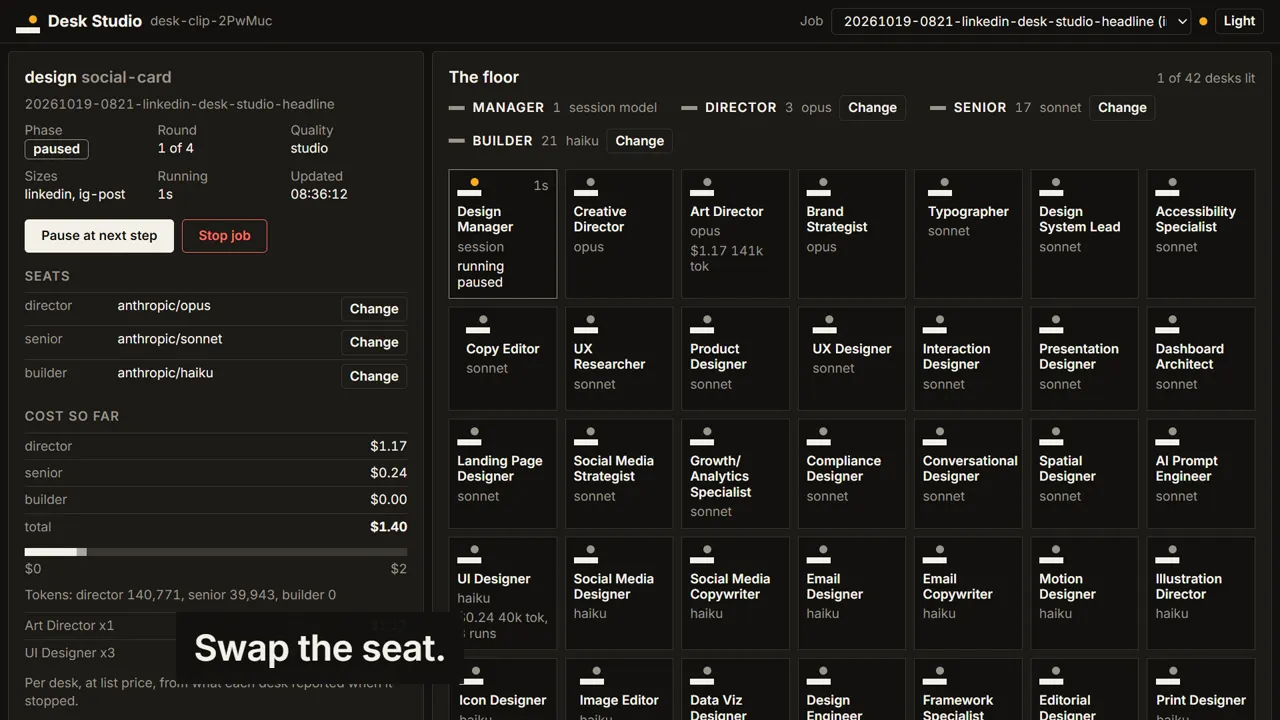
Task: Click the desk icon on Copy Editor card
Action: click(x=478, y=325)
